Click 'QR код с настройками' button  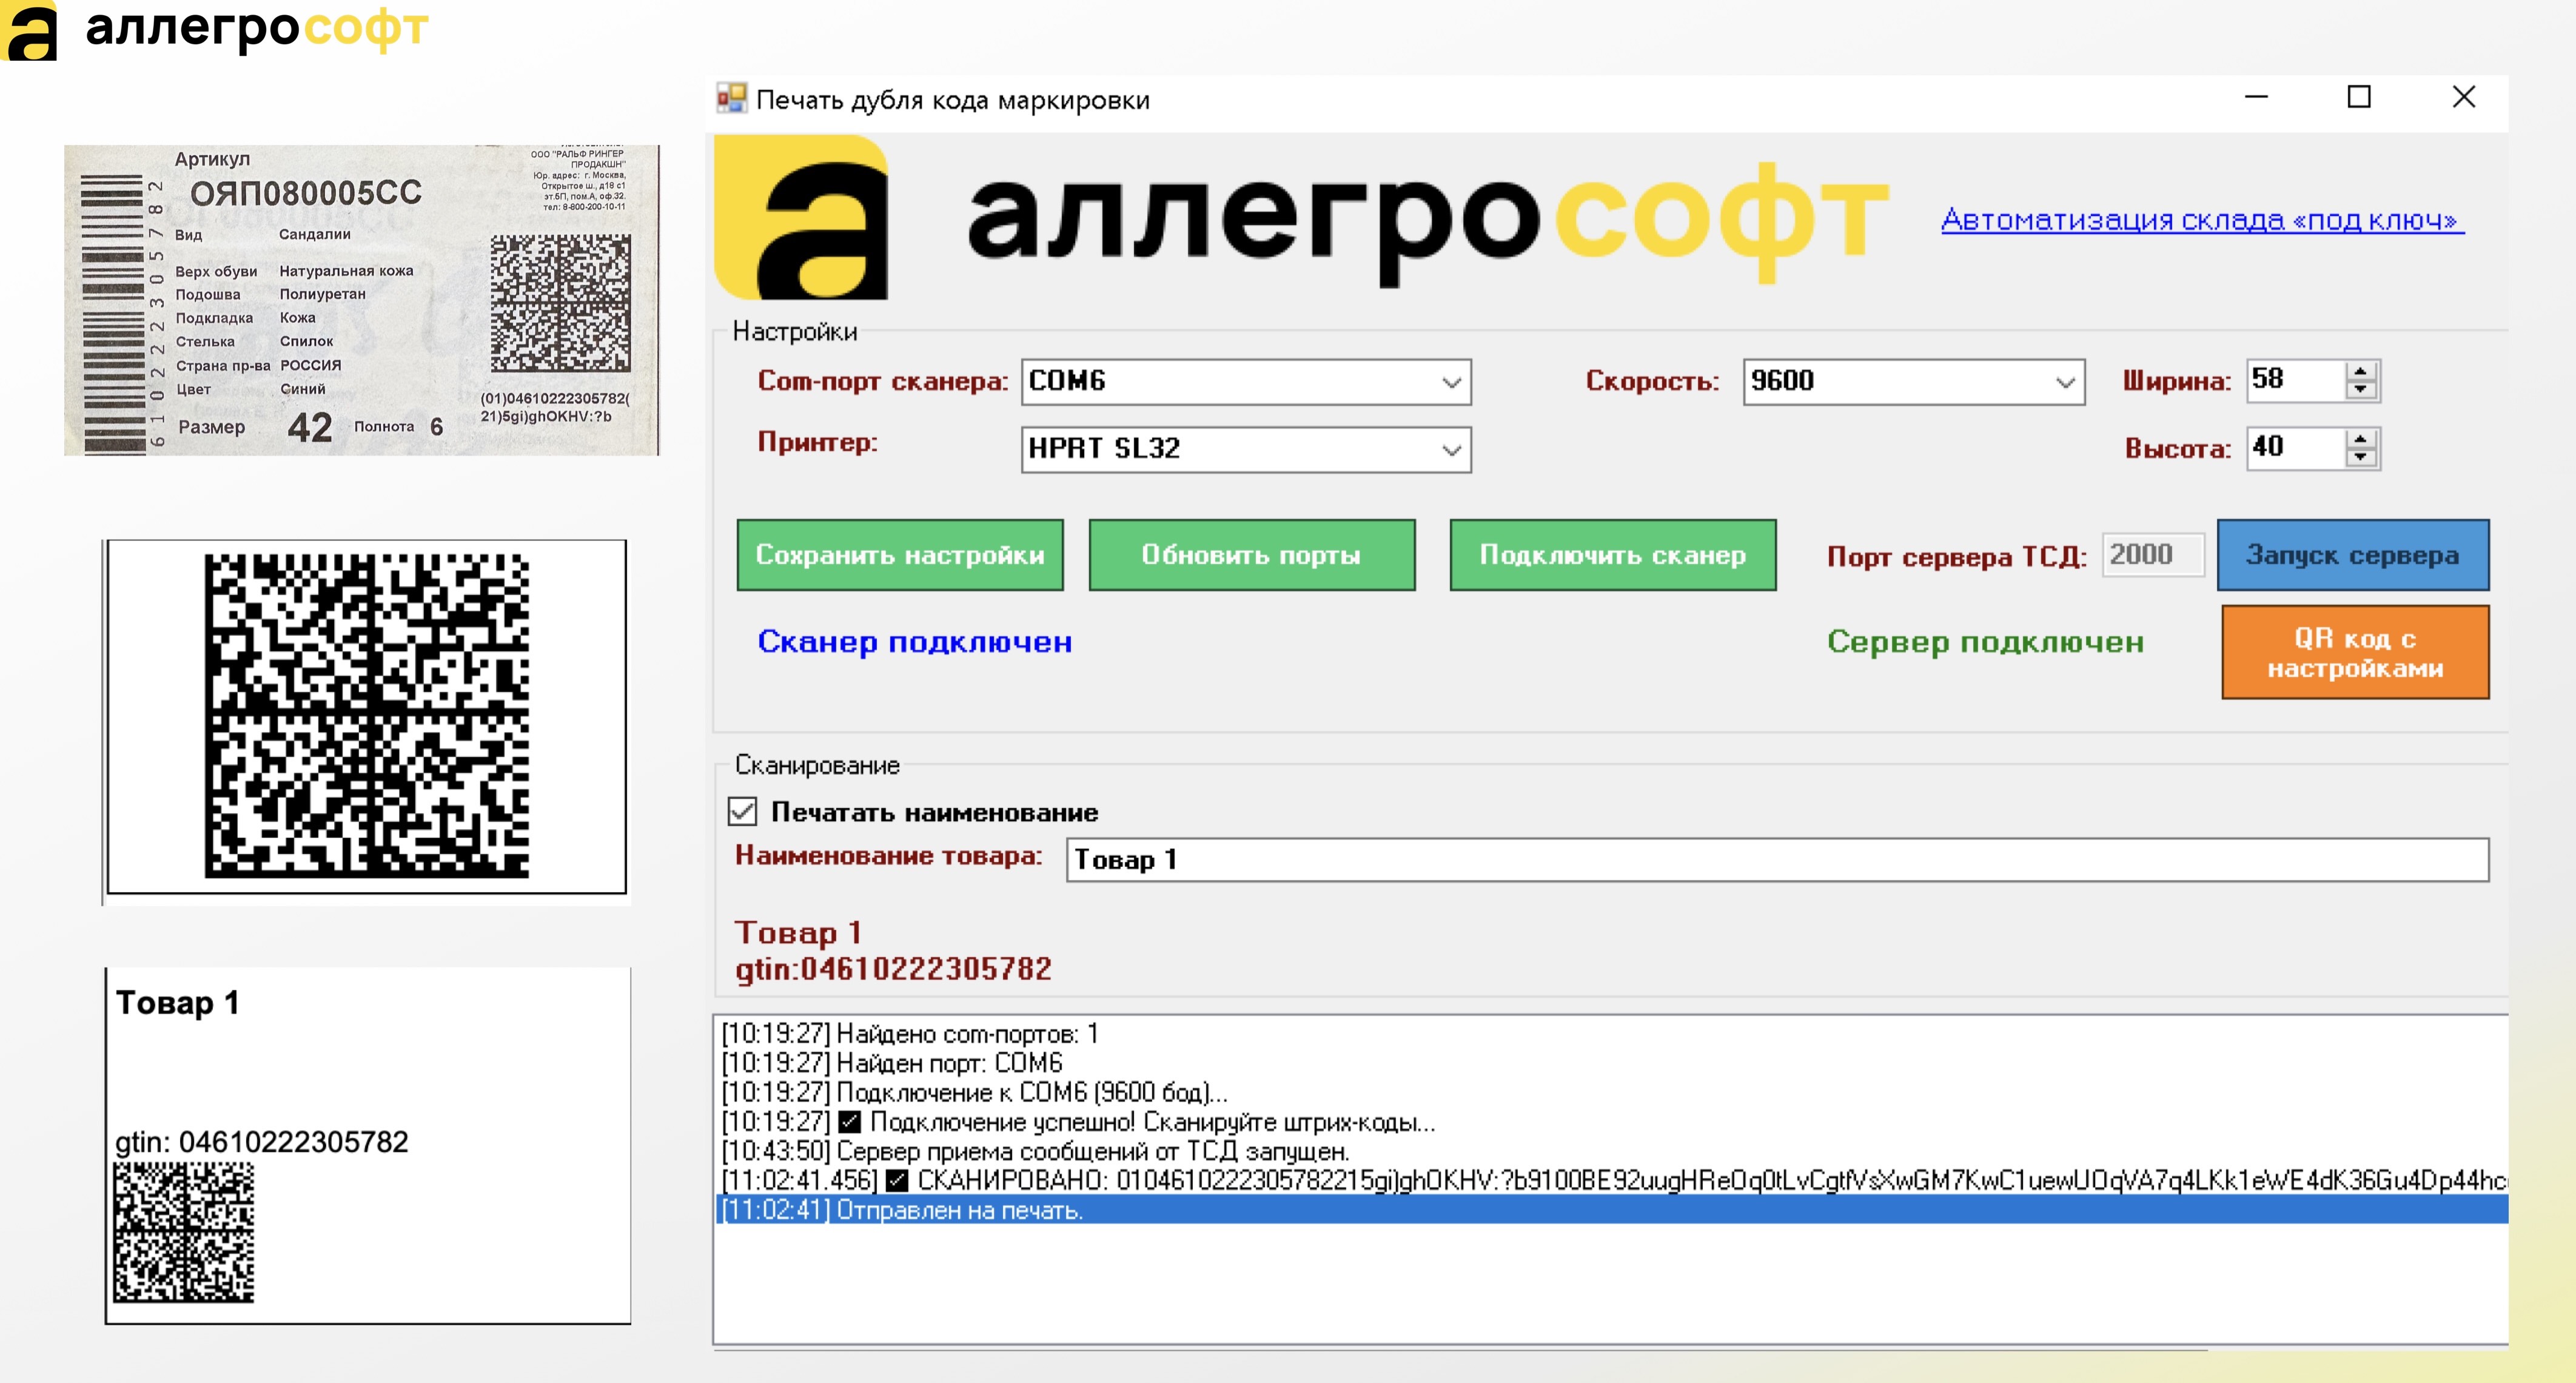(x=2355, y=652)
